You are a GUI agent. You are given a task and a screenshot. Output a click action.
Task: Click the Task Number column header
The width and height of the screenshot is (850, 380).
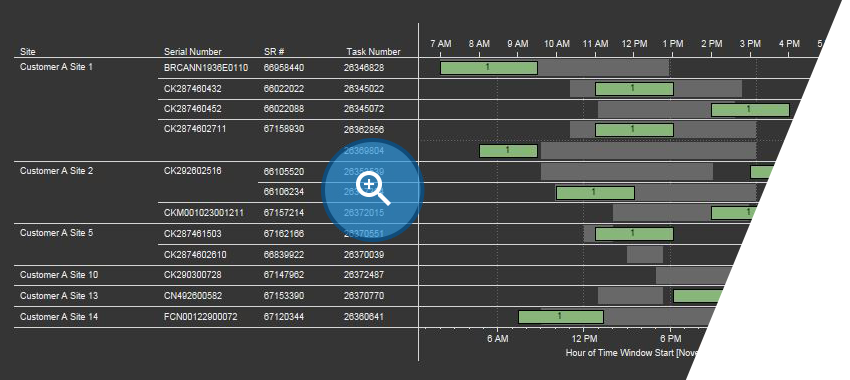pyautogui.click(x=374, y=52)
